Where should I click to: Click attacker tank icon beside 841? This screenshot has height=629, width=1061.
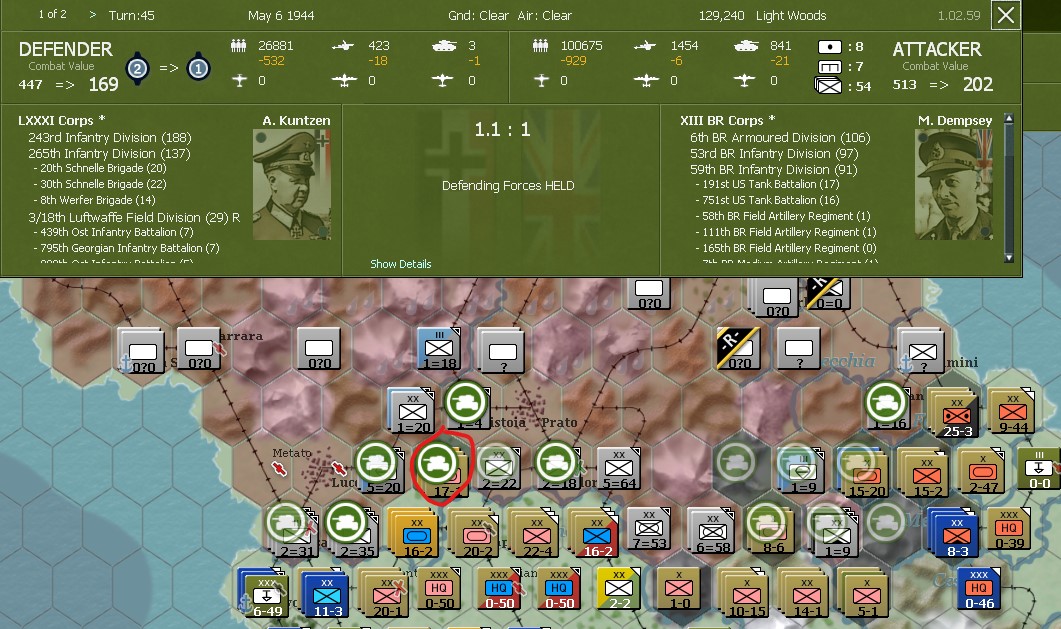pyautogui.click(x=746, y=46)
